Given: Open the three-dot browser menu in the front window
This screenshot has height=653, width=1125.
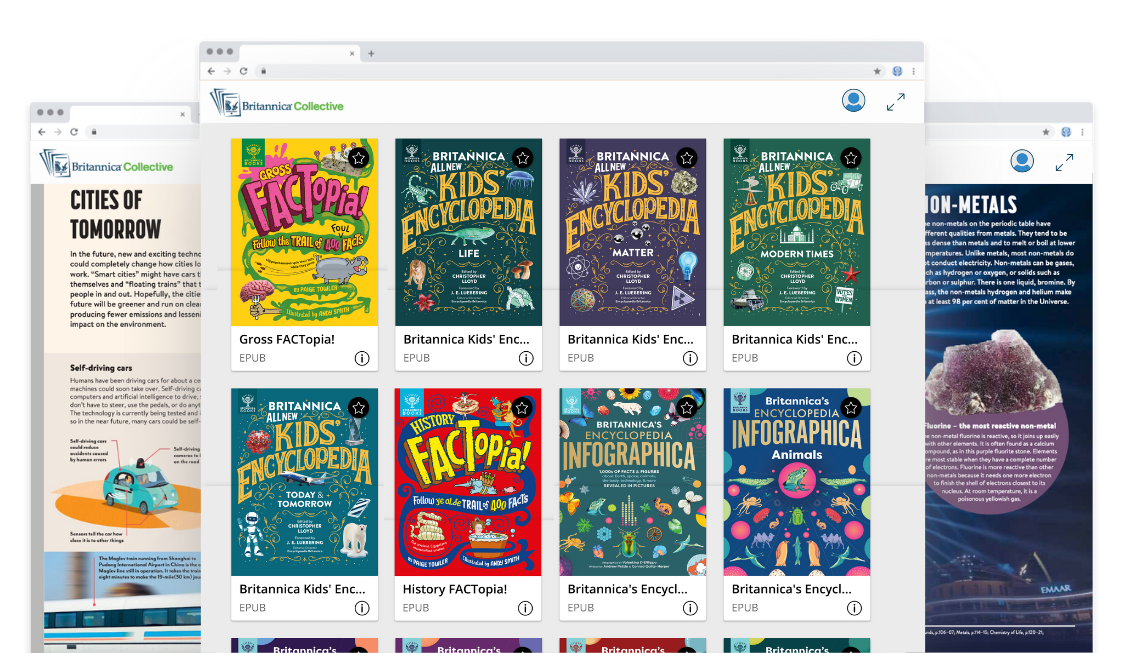Looking at the screenshot, I should pyautogui.click(x=913, y=71).
